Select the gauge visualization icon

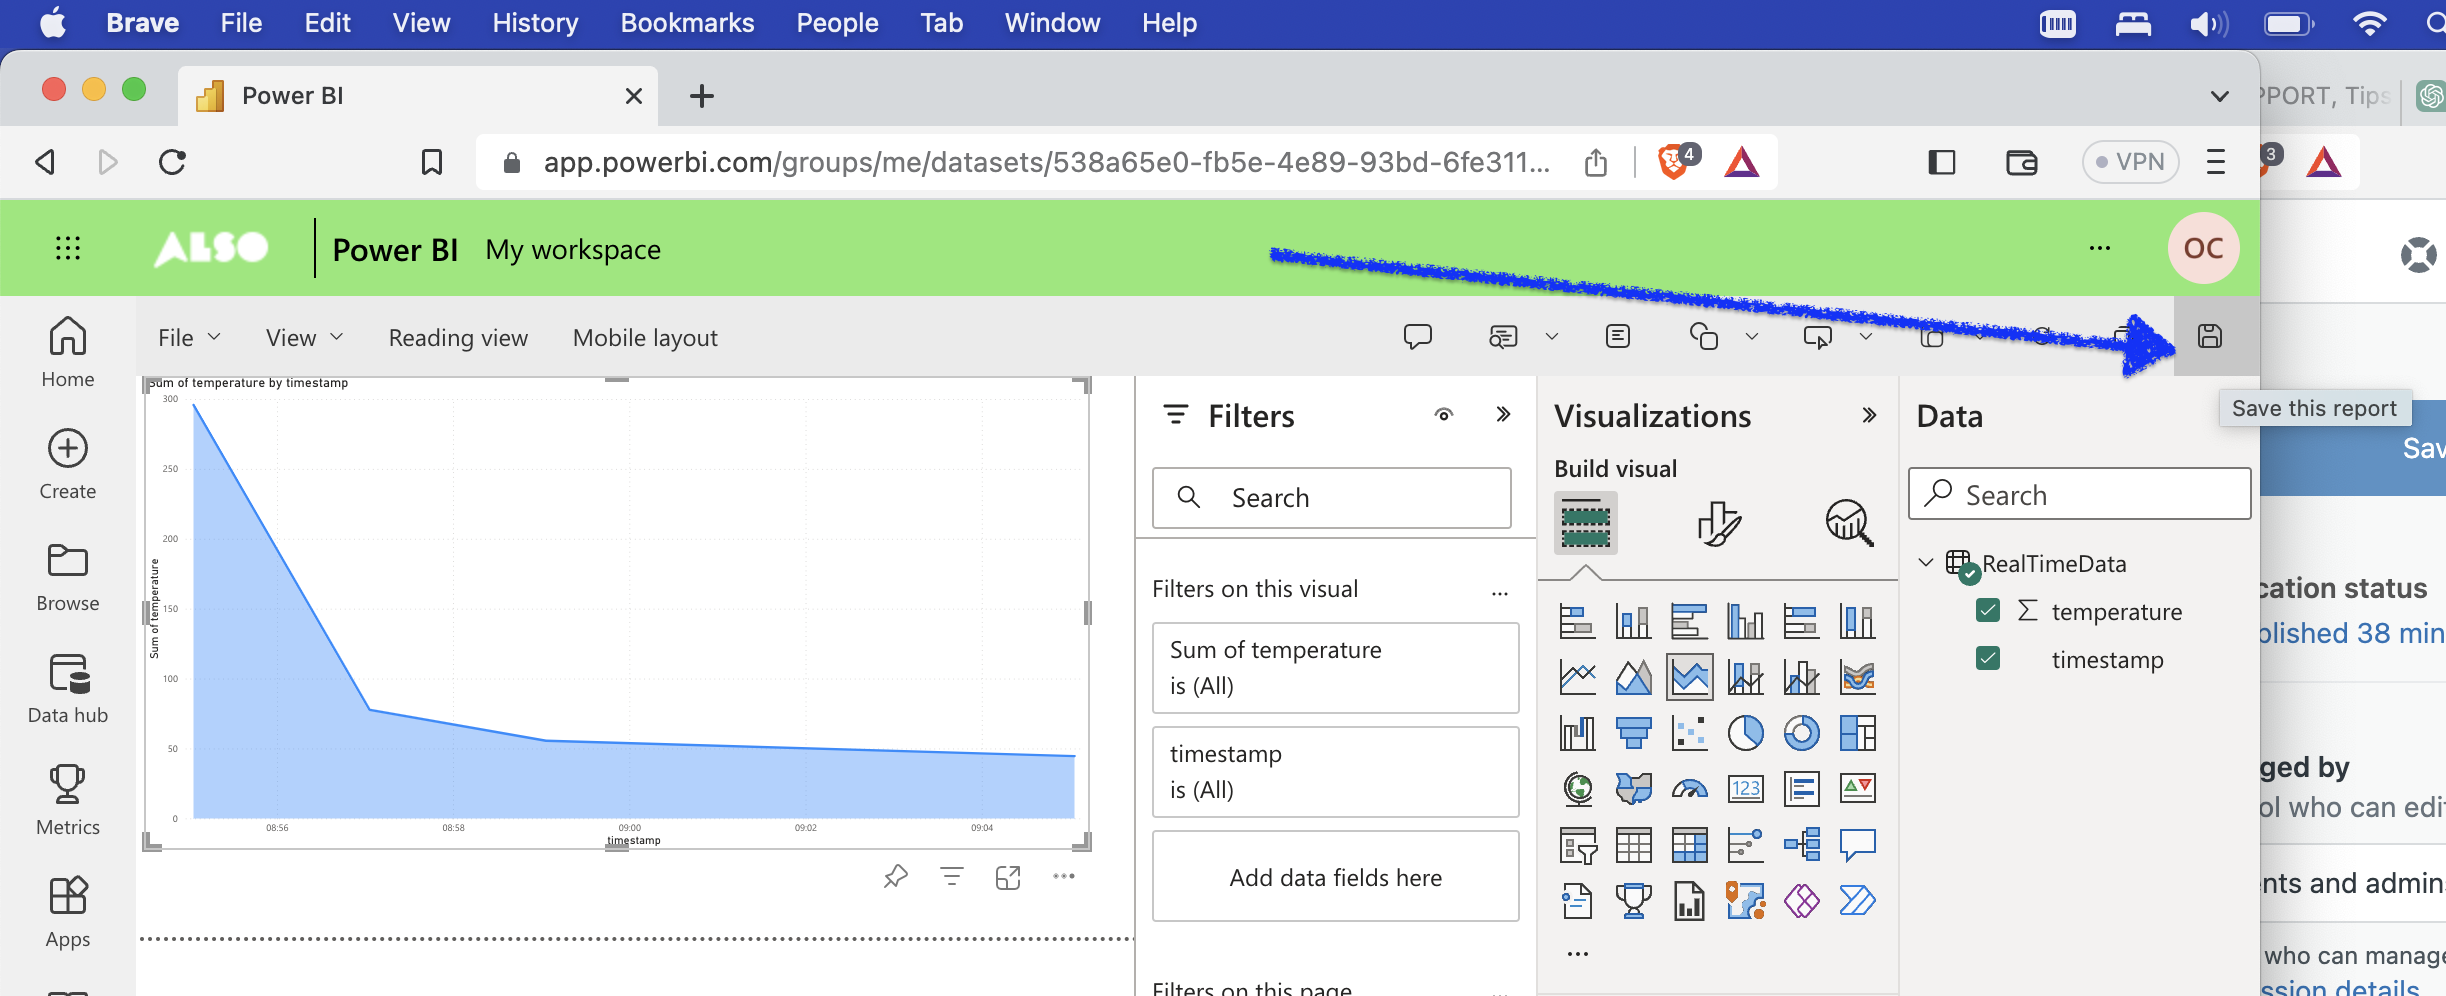pyautogui.click(x=1689, y=789)
